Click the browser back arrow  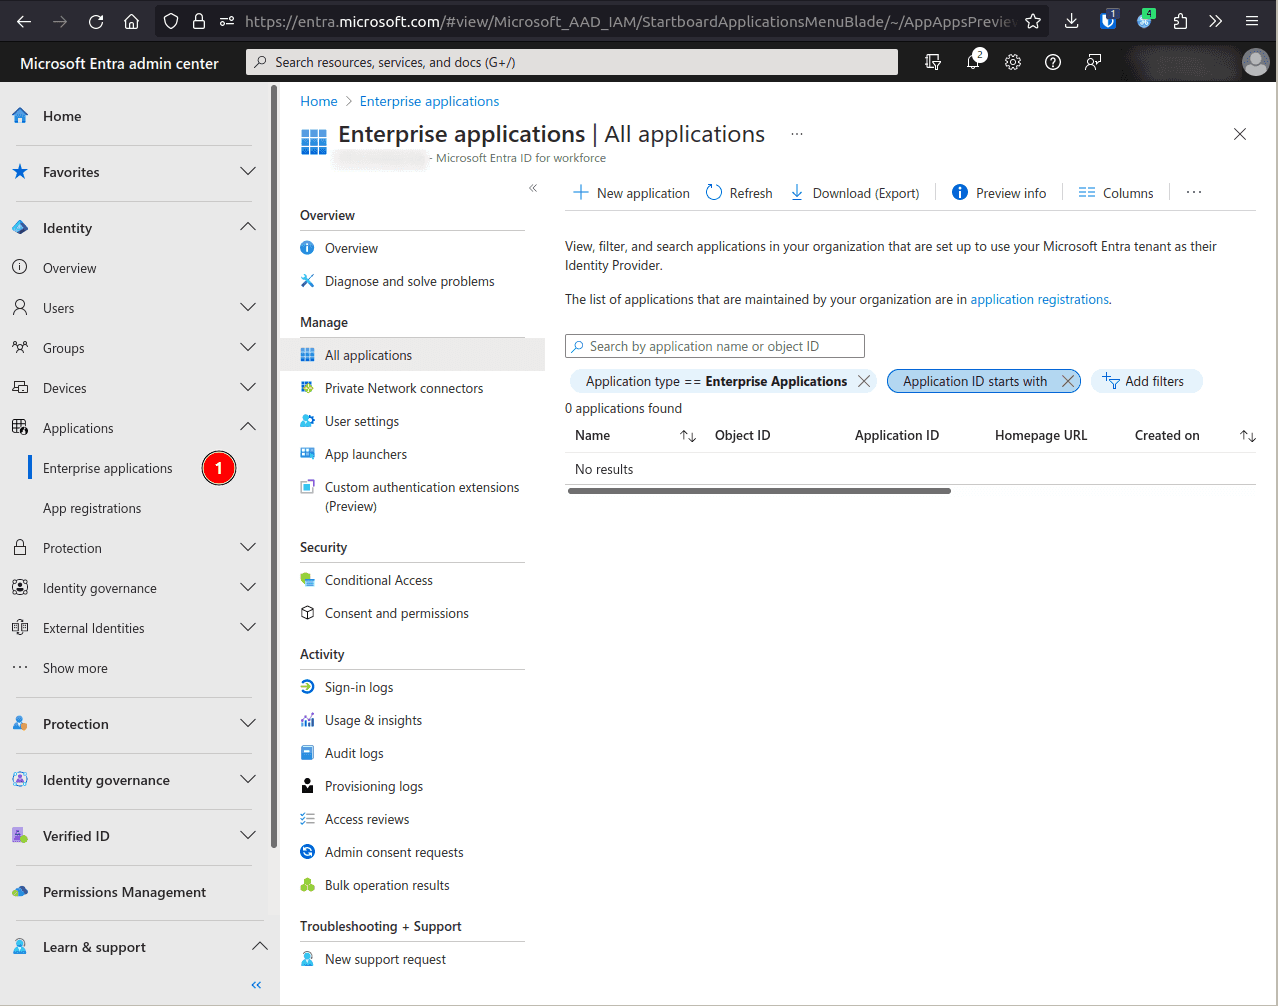coord(24,21)
